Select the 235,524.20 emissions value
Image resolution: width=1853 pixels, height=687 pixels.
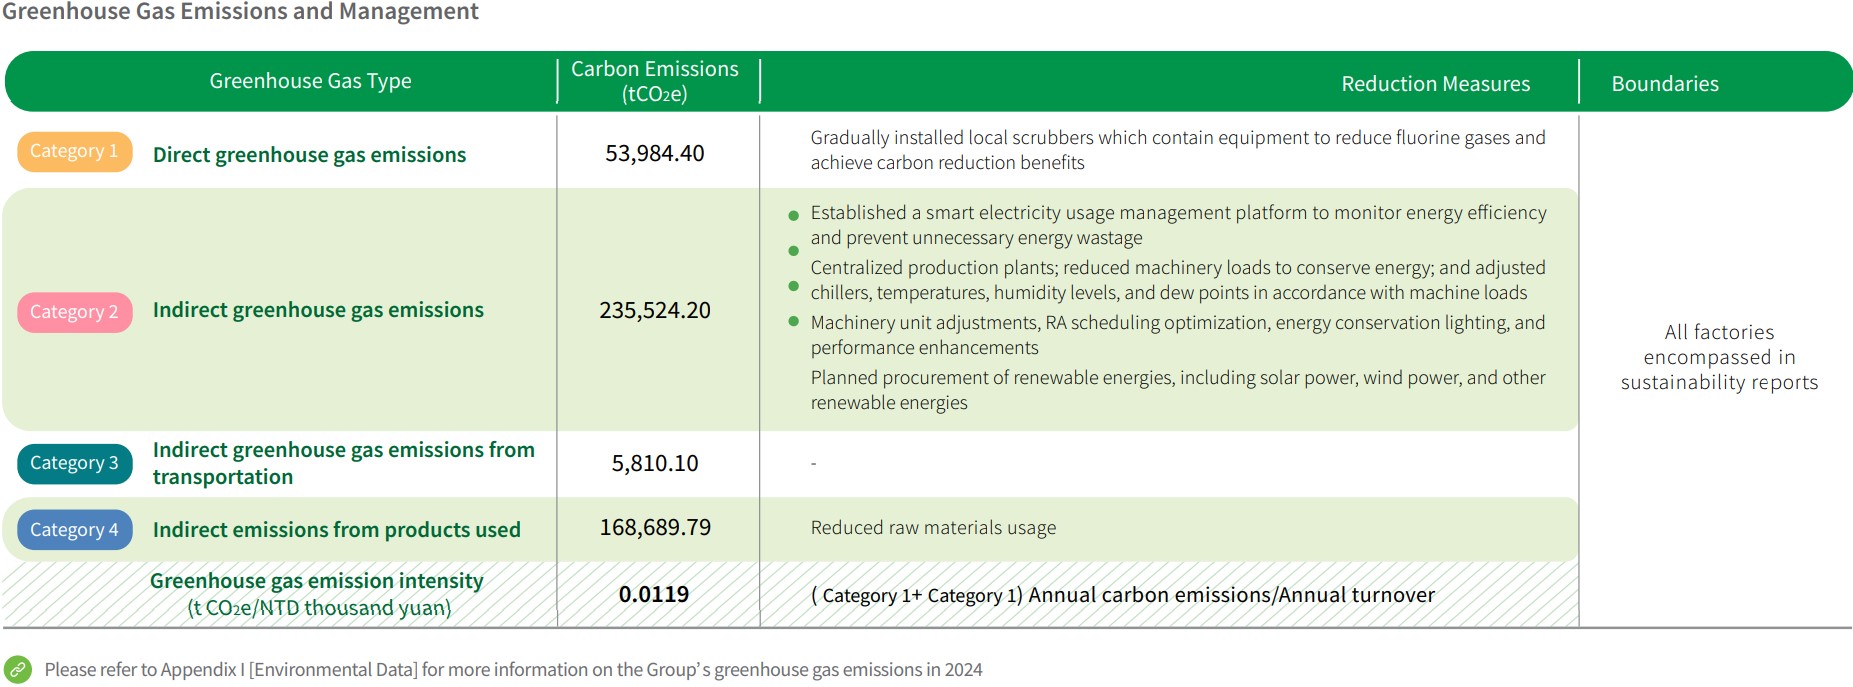coord(655,311)
